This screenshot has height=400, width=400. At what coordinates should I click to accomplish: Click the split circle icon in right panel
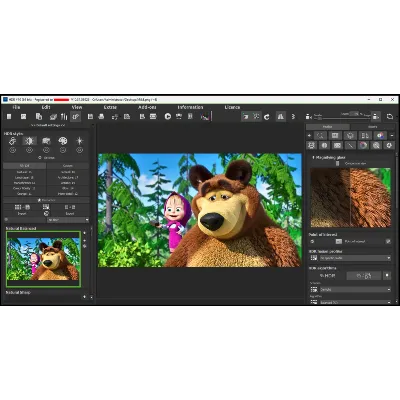coord(324,145)
